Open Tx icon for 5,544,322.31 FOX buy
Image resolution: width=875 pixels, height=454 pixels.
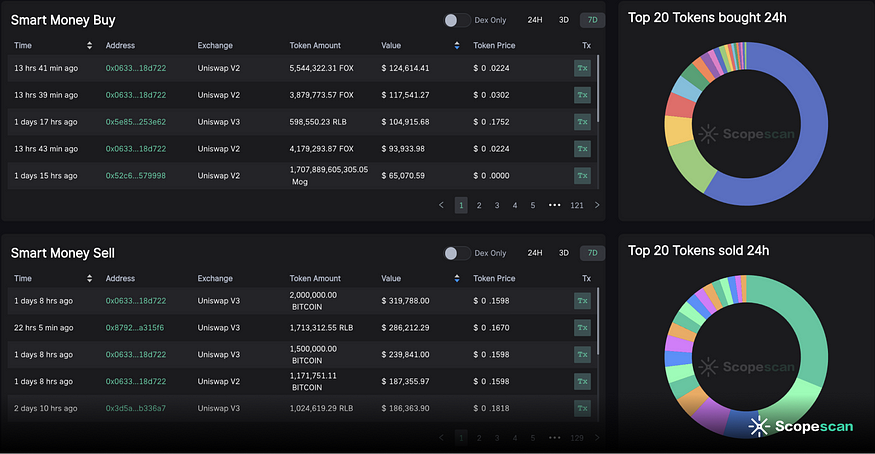(x=582, y=68)
